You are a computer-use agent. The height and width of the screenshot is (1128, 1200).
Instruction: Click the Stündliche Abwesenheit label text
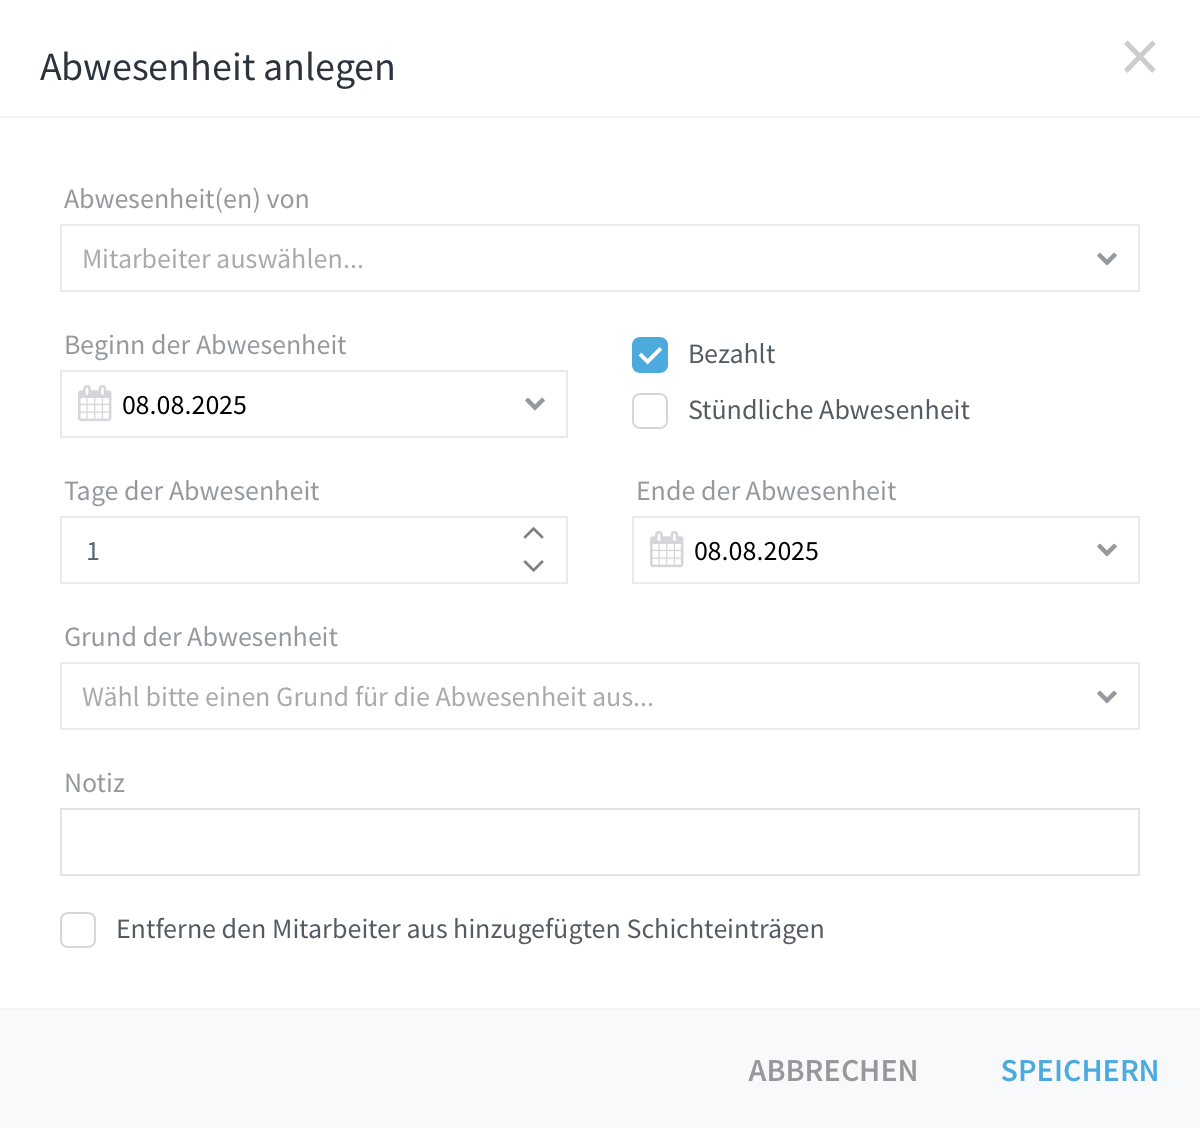point(829,410)
